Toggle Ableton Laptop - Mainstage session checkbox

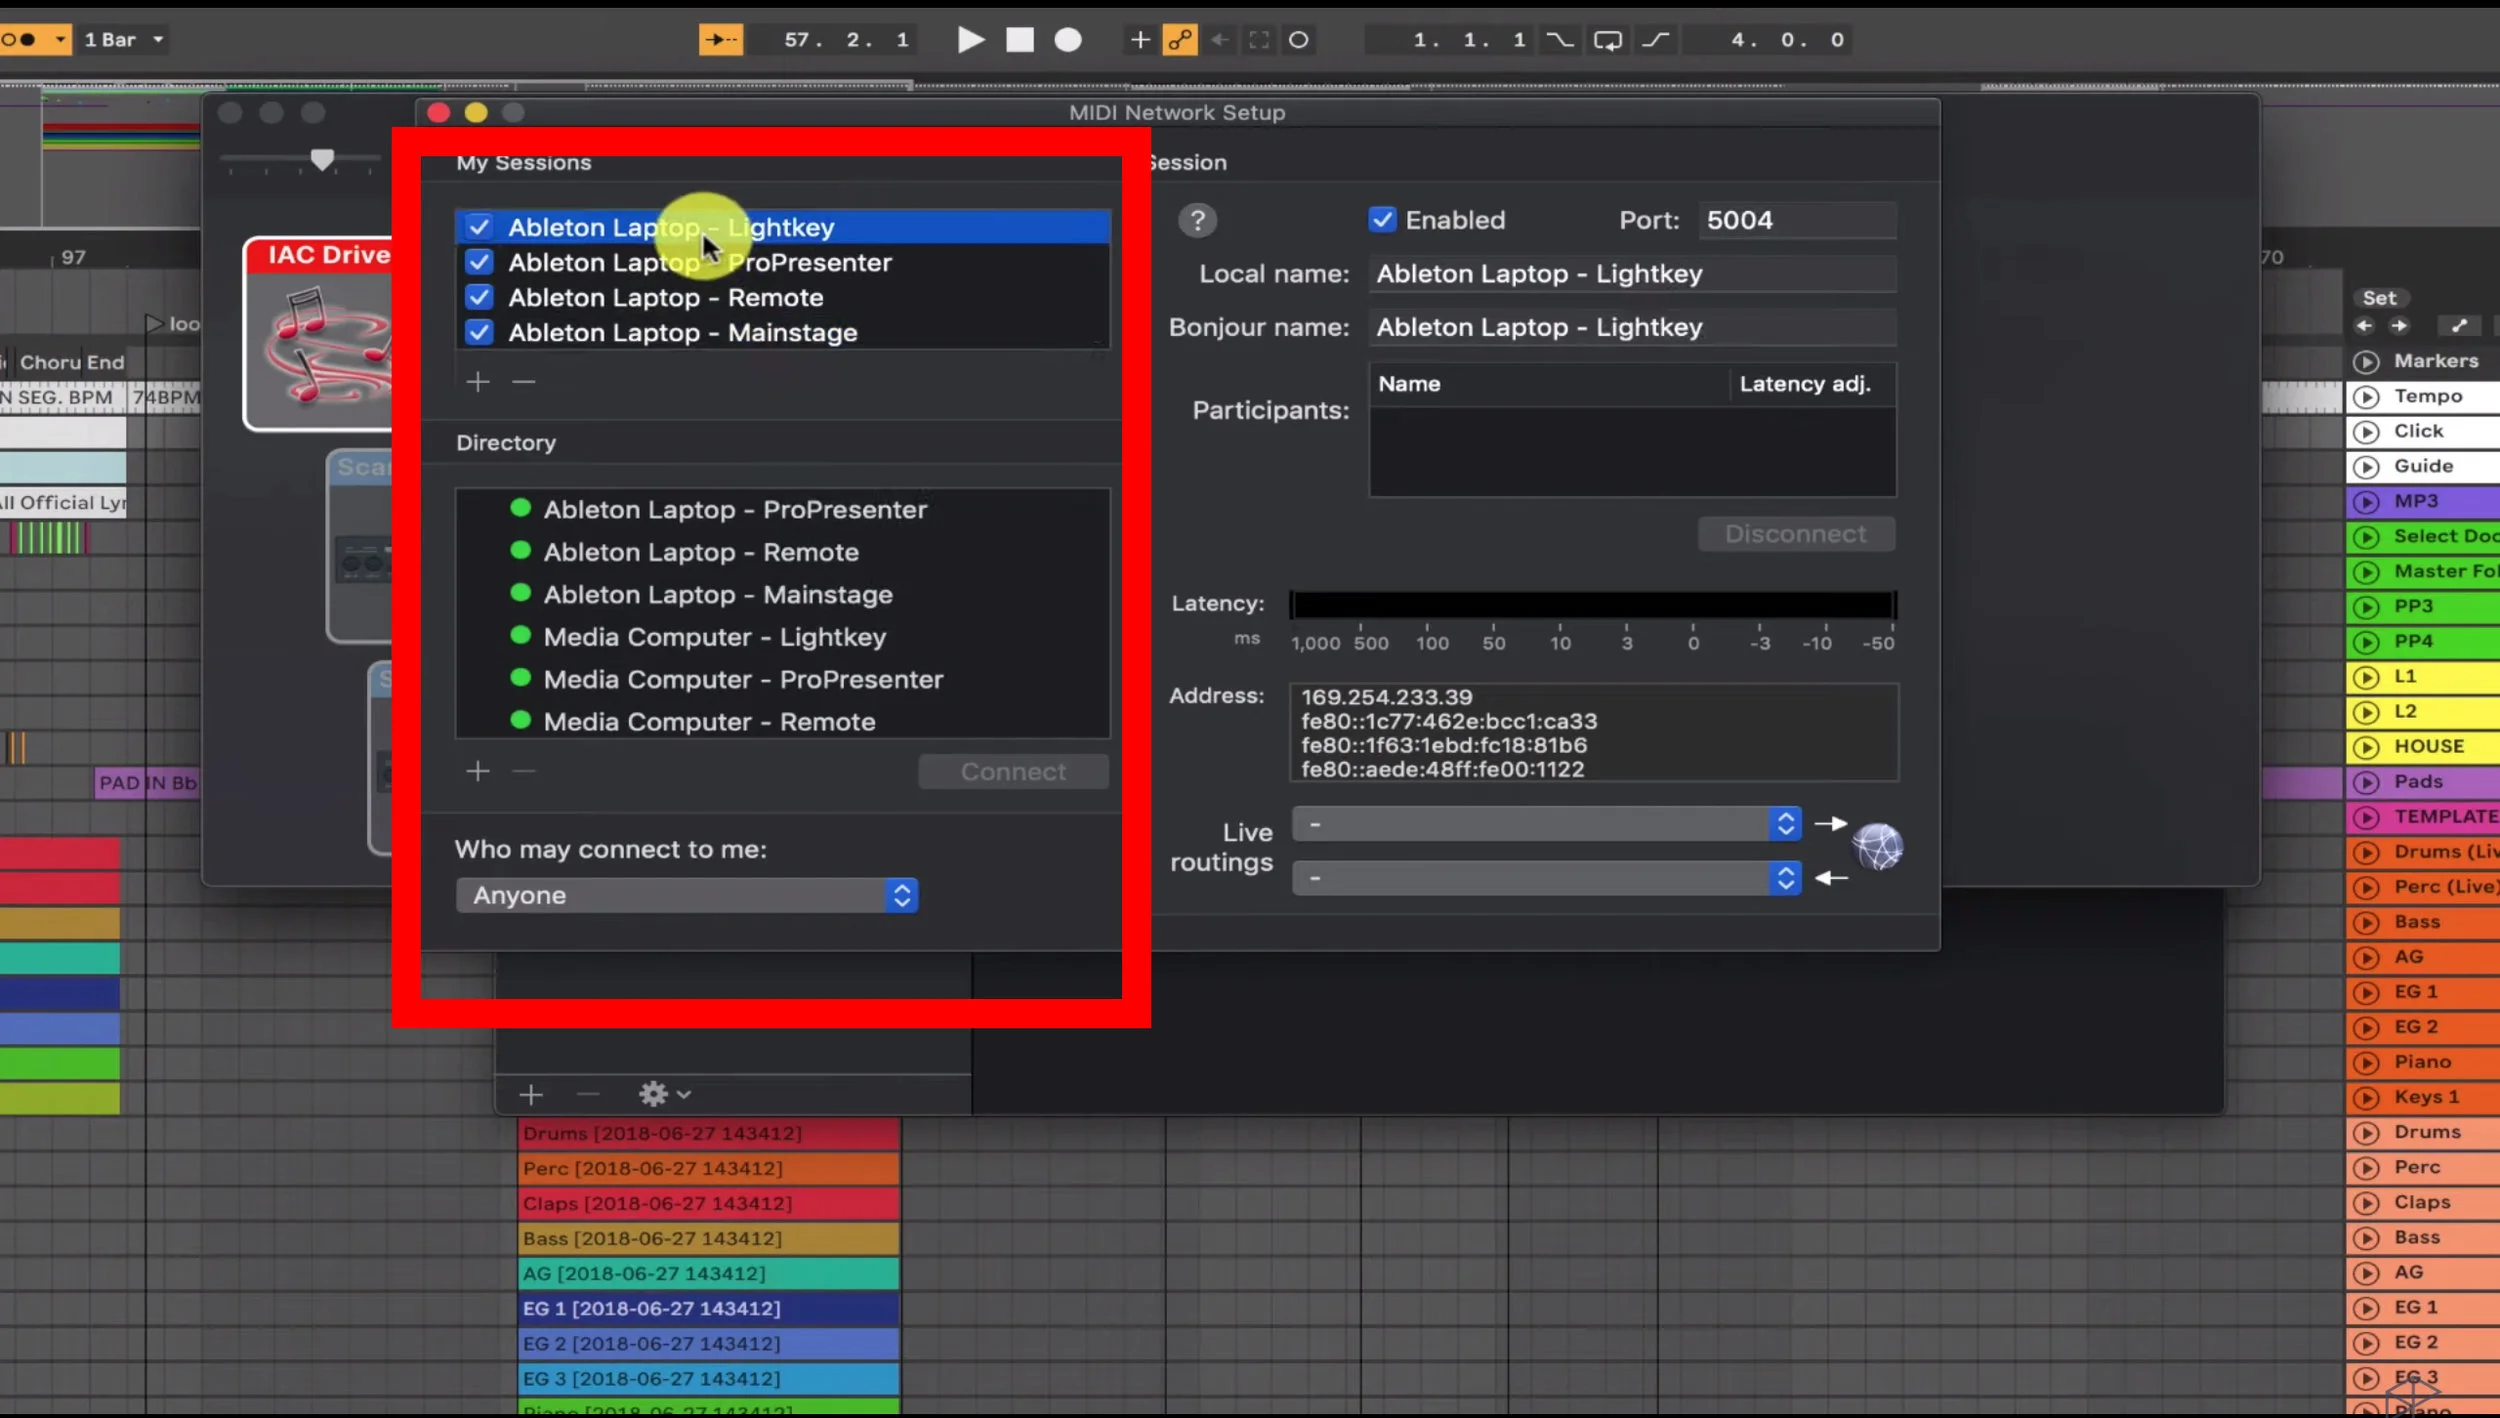(x=480, y=332)
